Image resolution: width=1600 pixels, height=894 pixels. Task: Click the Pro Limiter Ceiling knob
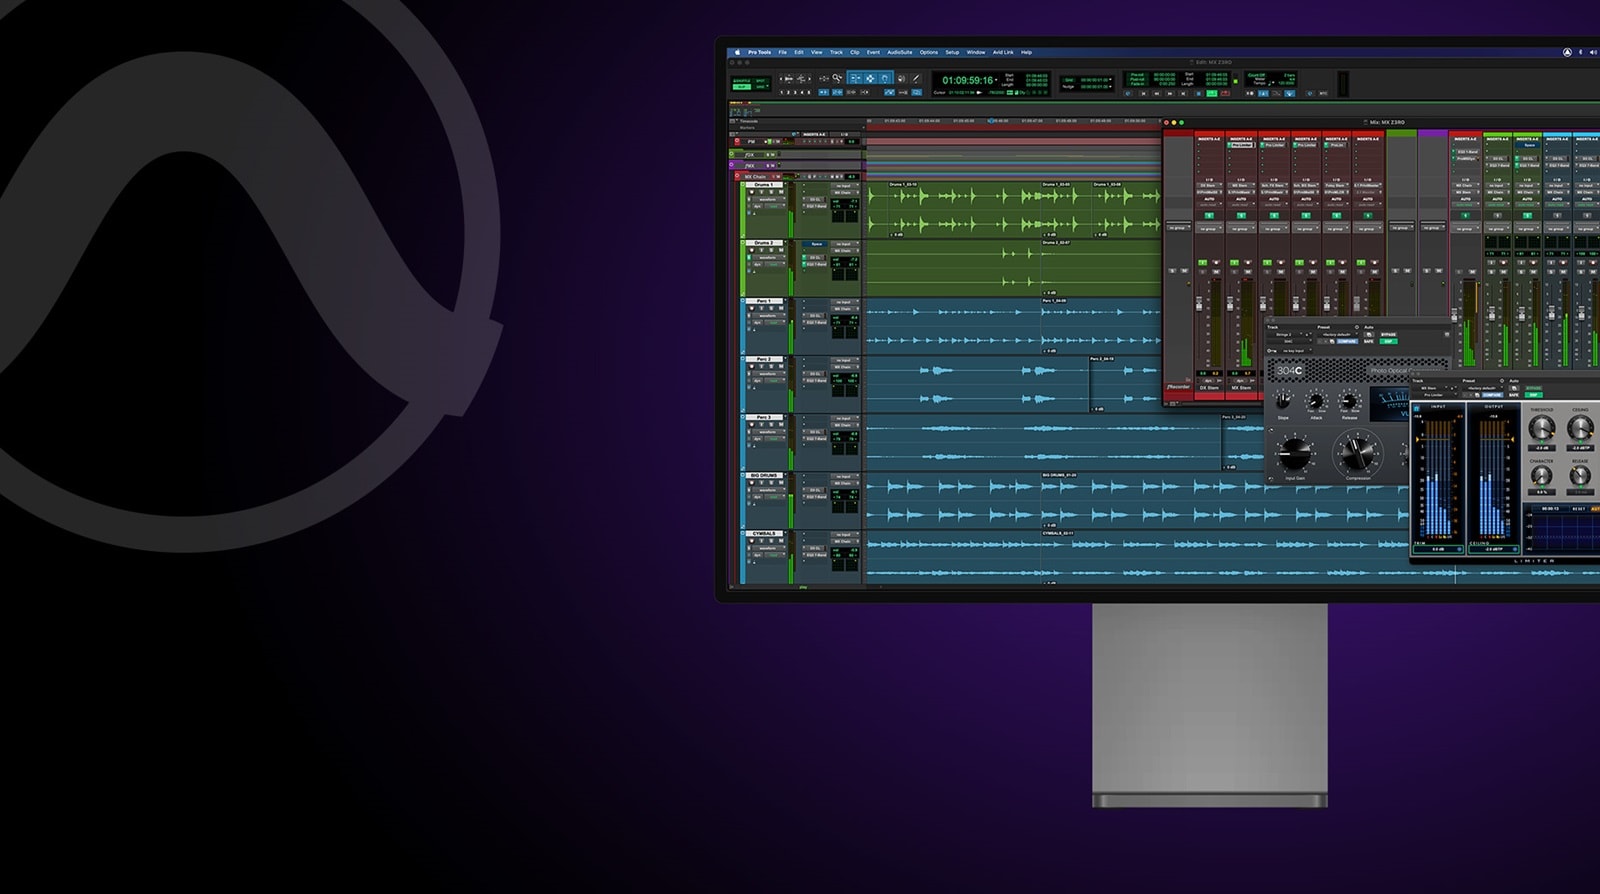1581,428
